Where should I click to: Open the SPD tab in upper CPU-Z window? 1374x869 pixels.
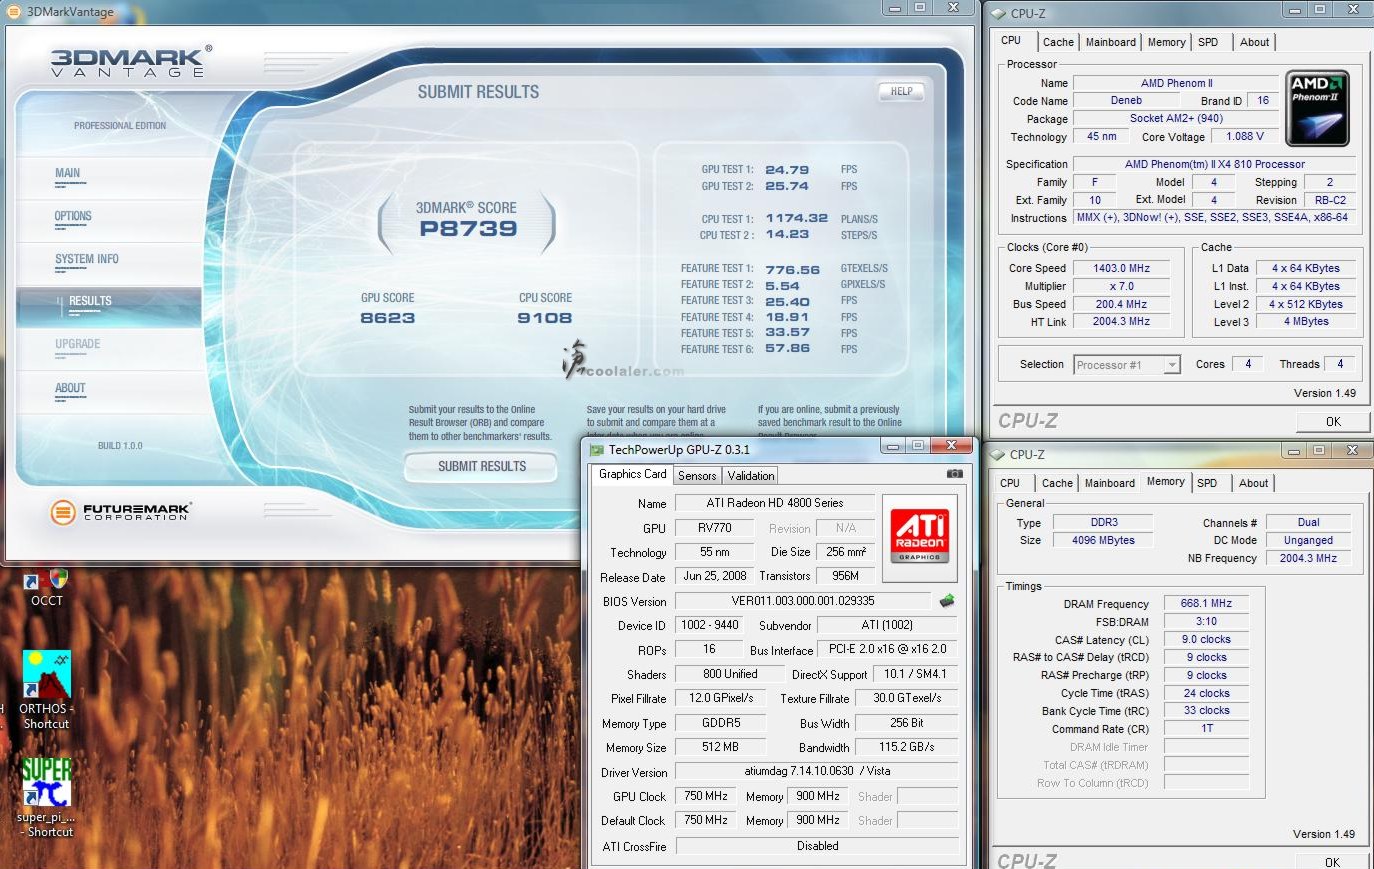click(x=1208, y=42)
